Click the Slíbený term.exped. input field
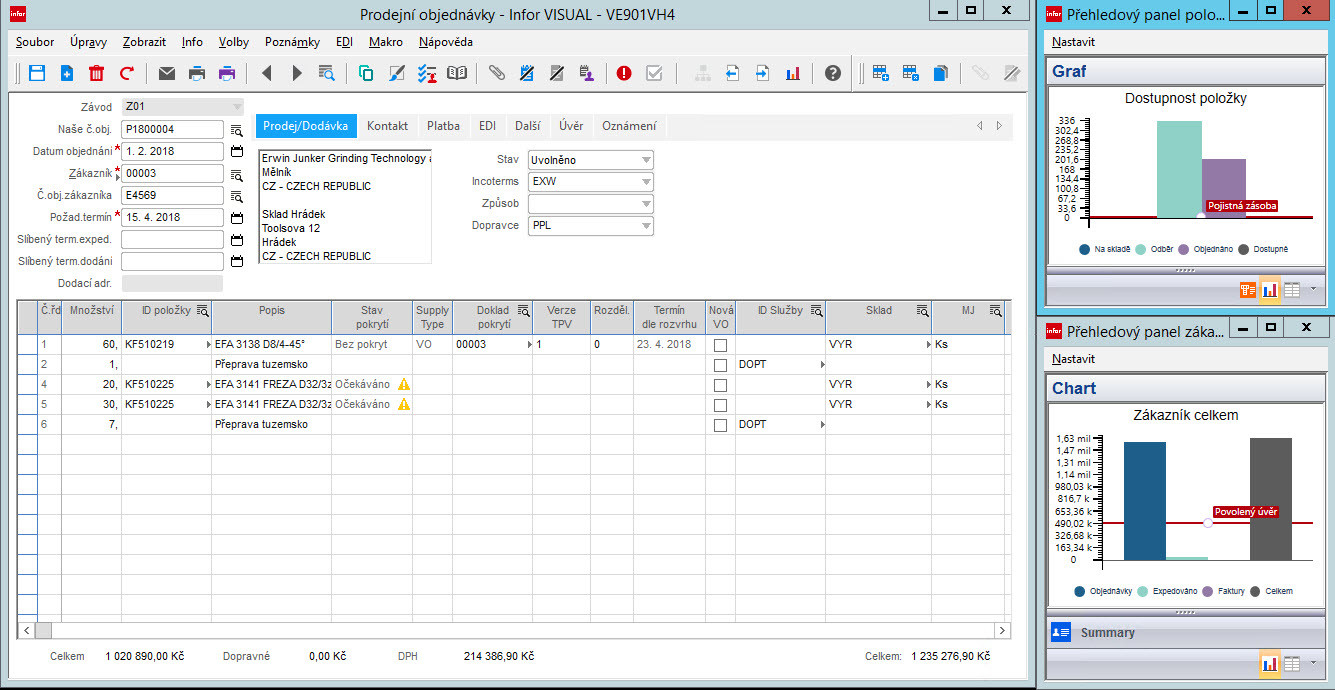 pos(172,239)
